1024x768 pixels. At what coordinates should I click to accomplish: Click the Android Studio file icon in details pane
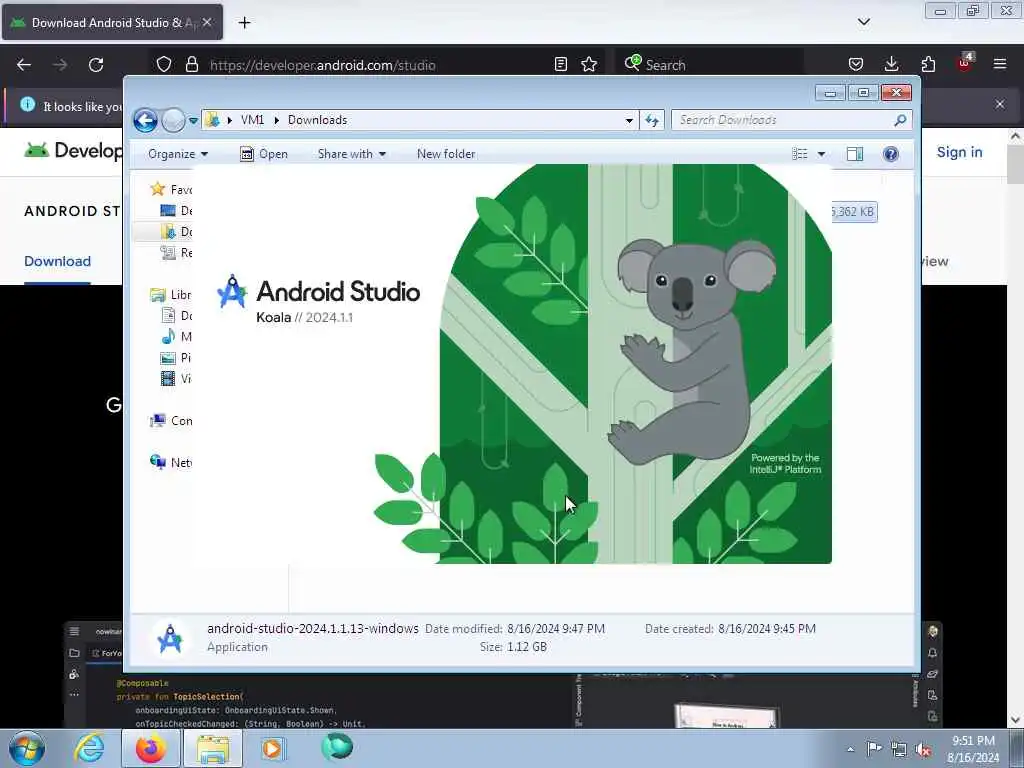(170, 638)
